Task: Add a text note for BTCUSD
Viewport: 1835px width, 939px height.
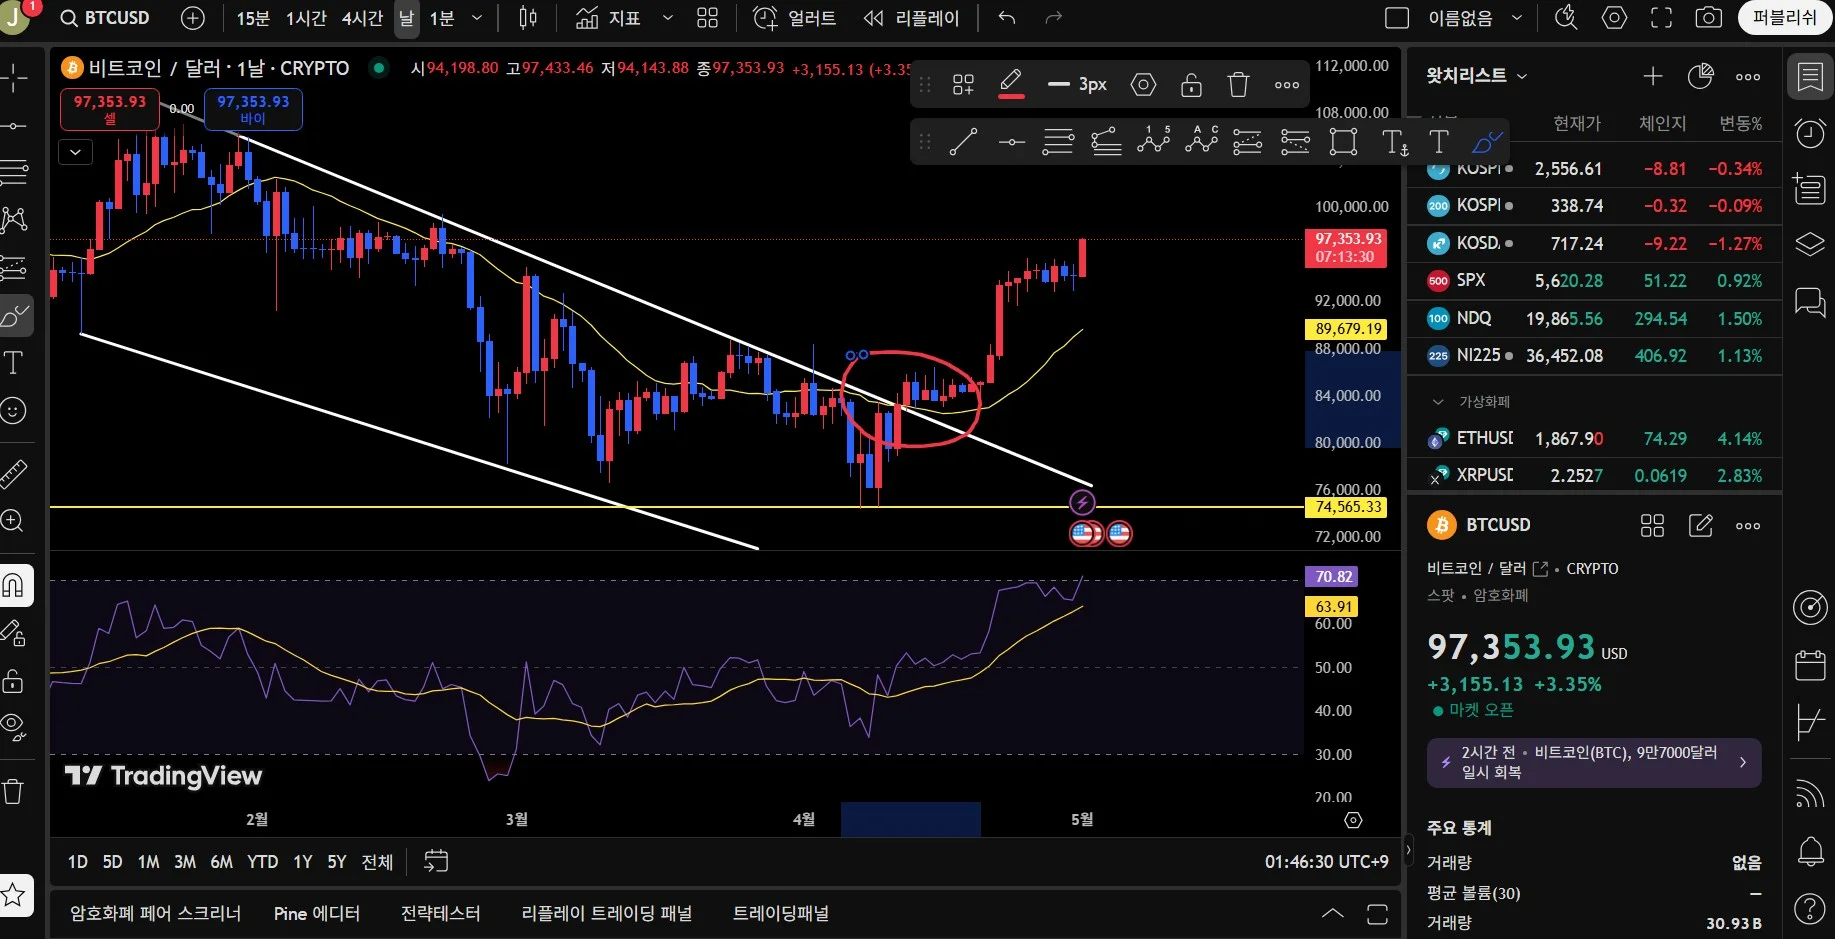Action: pyautogui.click(x=1700, y=525)
